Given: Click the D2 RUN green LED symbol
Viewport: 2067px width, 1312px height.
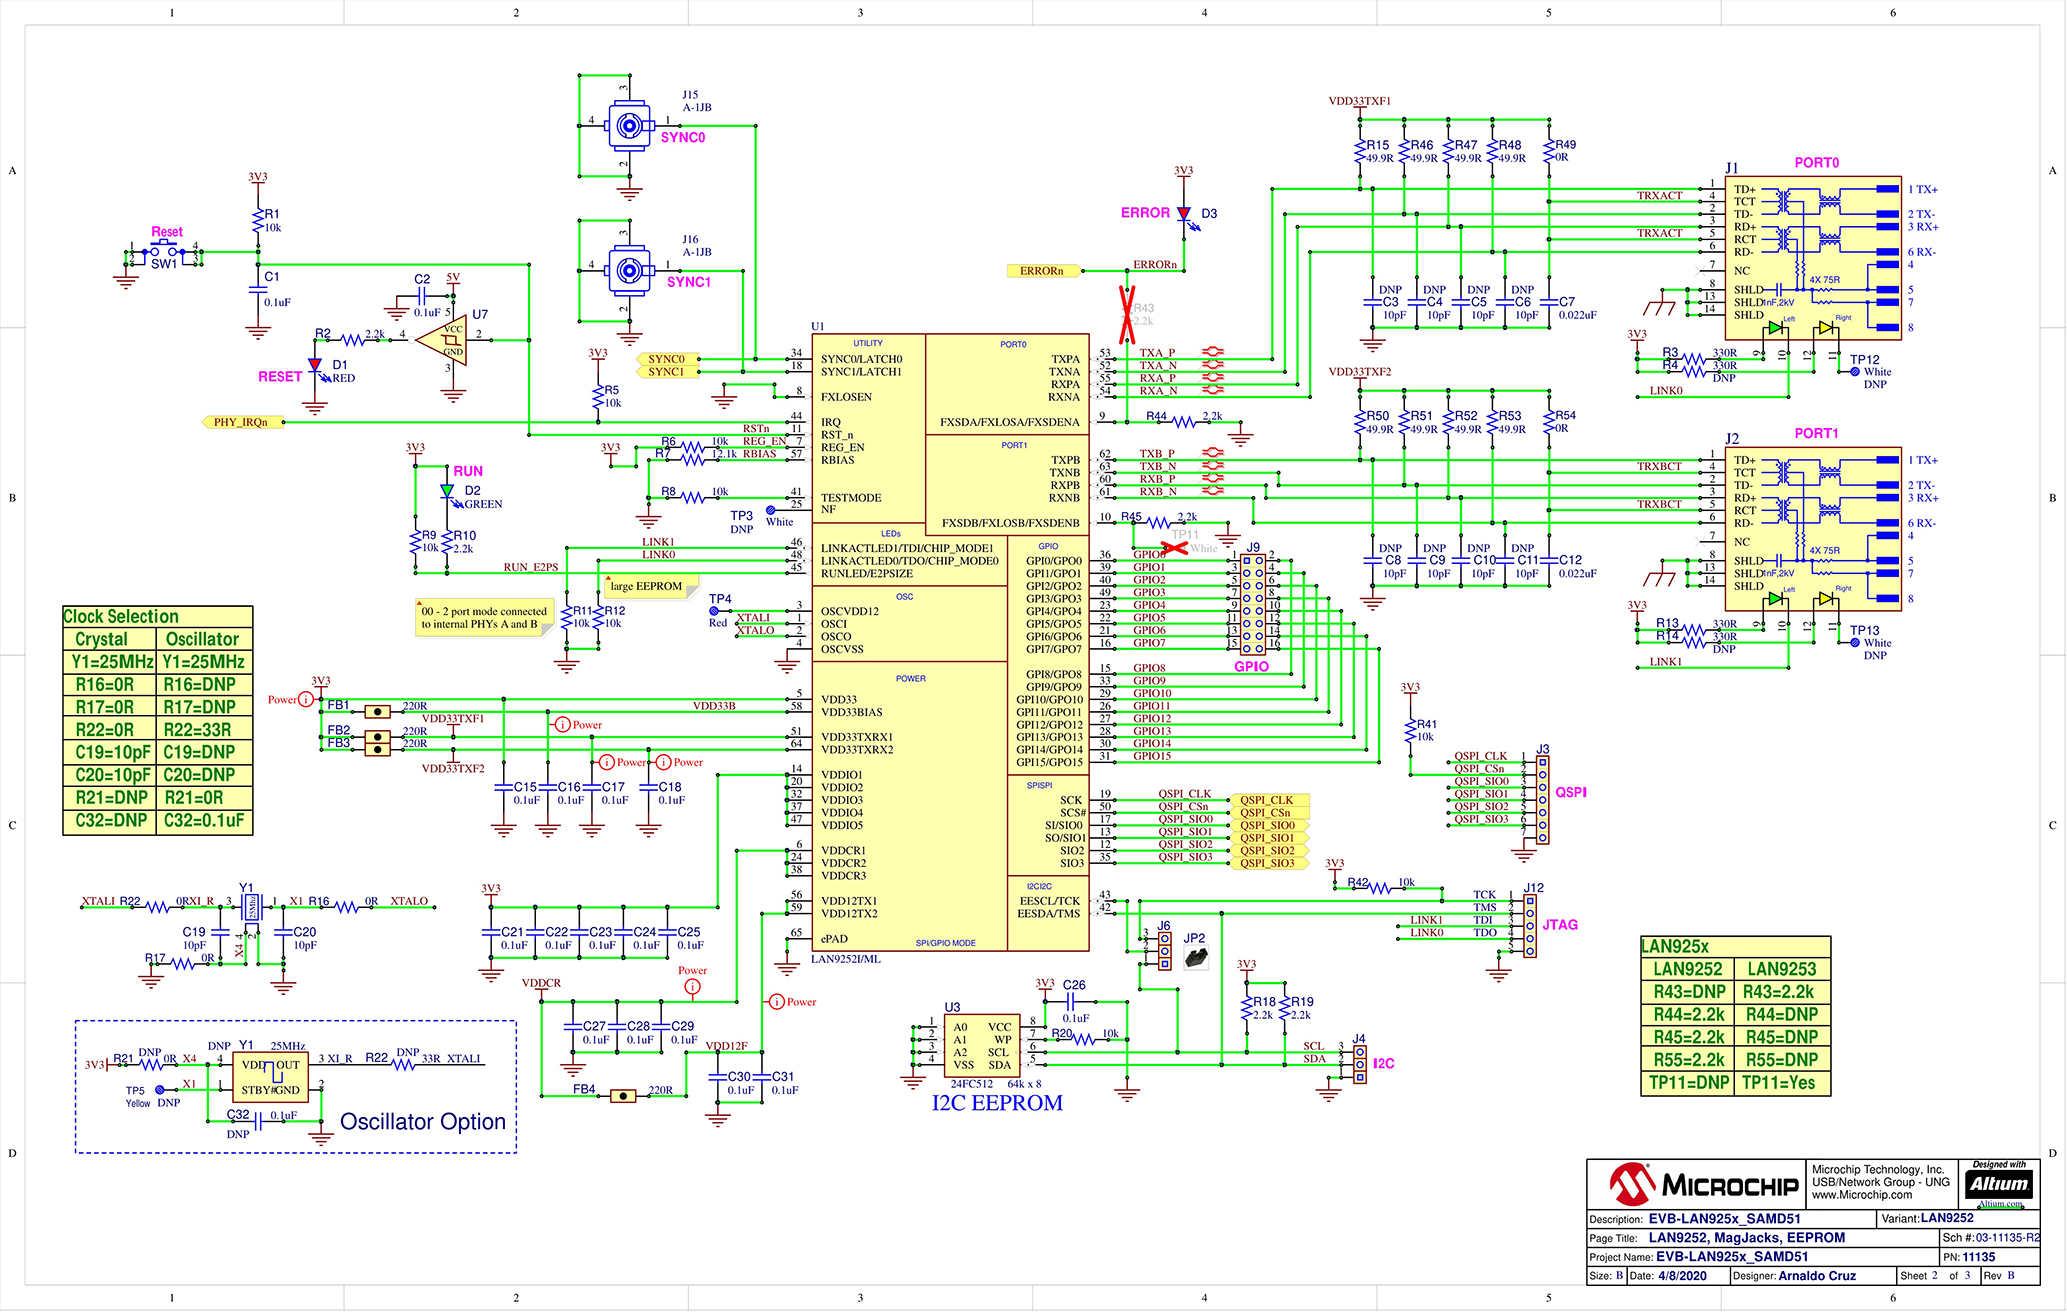Looking at the screenshot, I should tap(447, 491).
